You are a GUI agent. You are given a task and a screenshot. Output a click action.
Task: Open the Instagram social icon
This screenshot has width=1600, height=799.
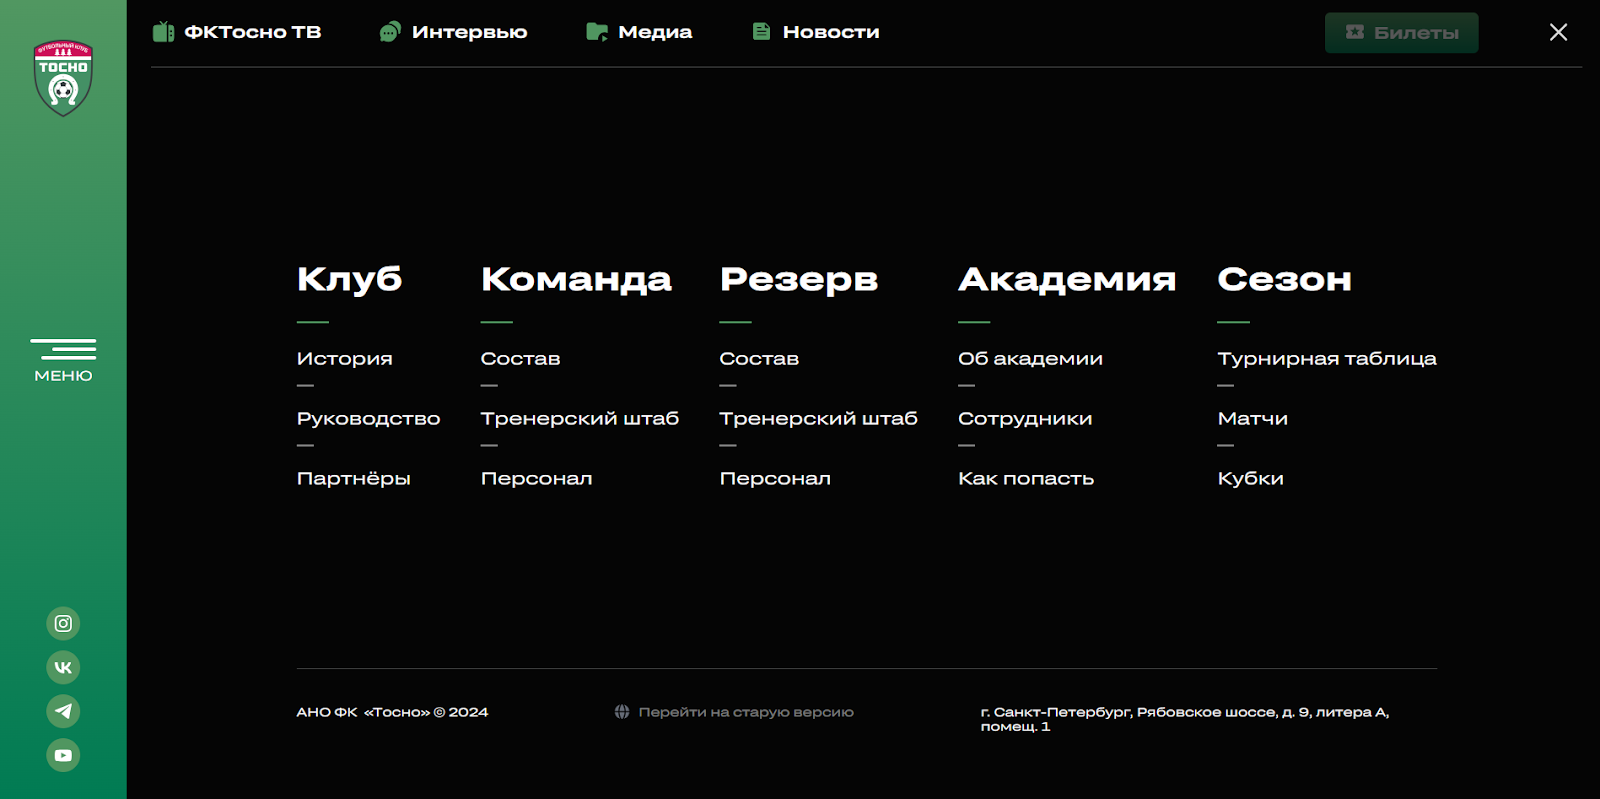pos(63,624)
